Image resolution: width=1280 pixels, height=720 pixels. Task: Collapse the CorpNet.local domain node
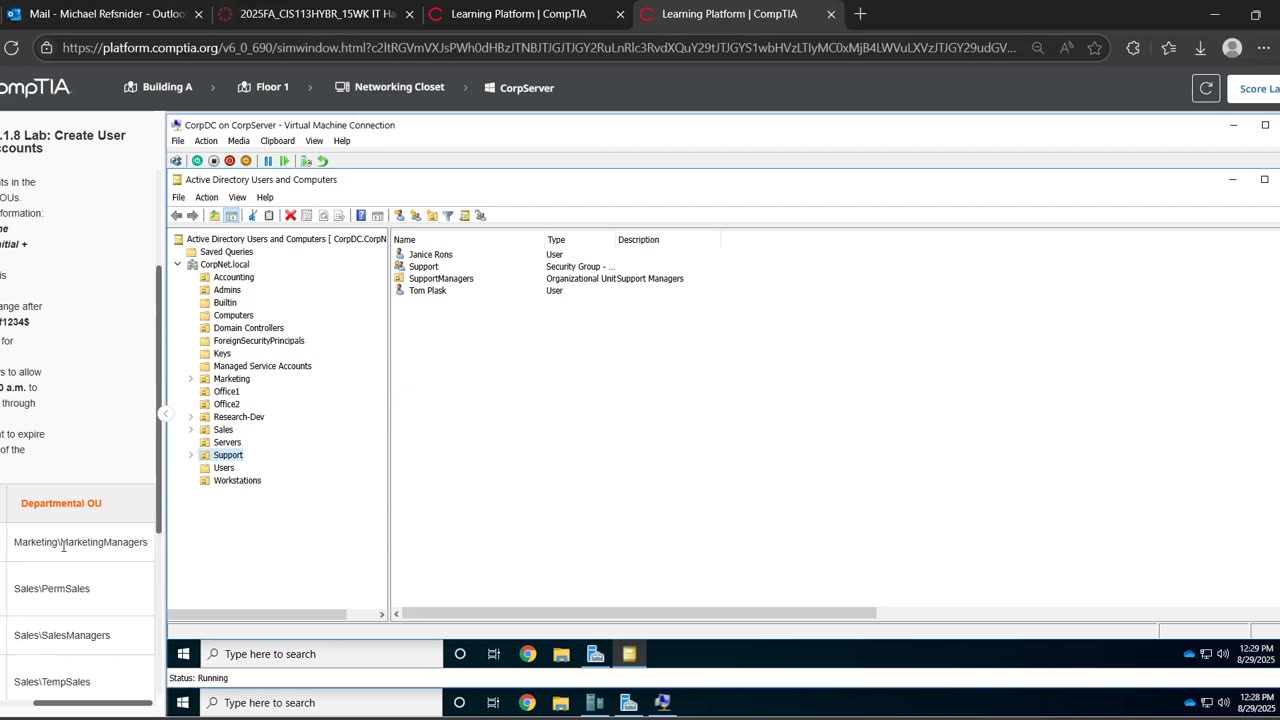(x=178, y=265)
